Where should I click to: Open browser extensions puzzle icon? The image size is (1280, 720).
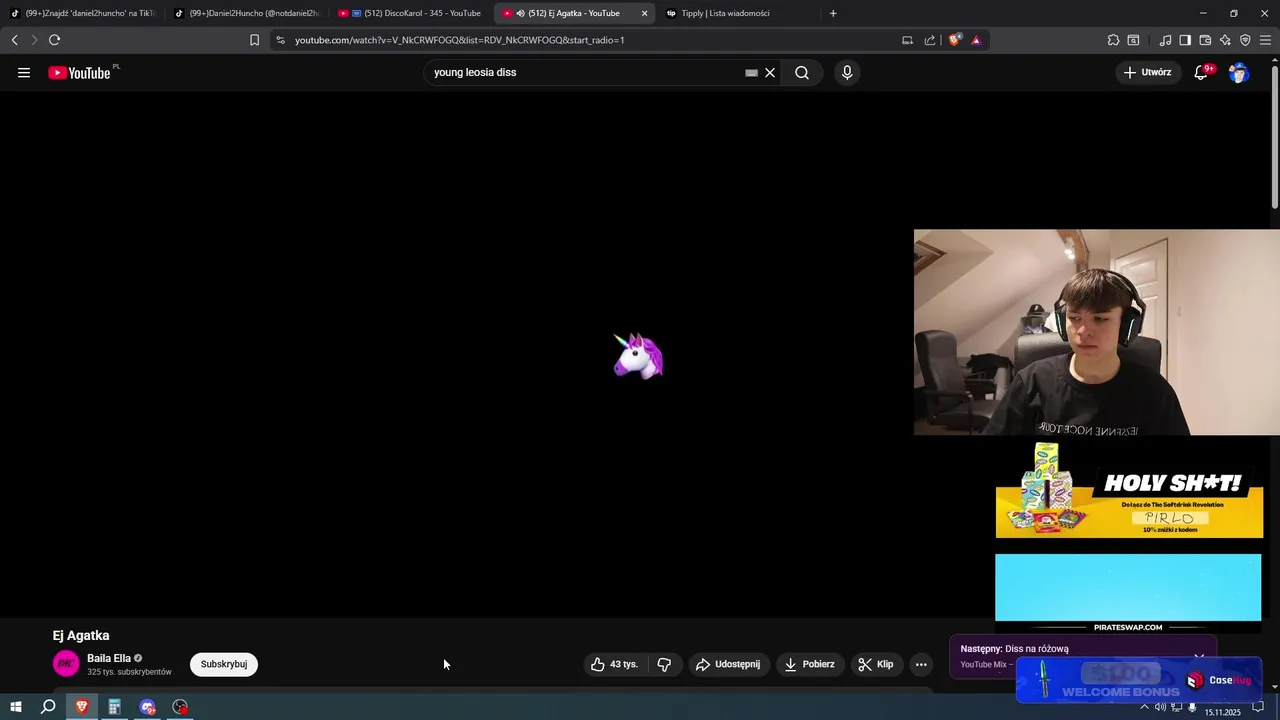(x=1113, y=40)
